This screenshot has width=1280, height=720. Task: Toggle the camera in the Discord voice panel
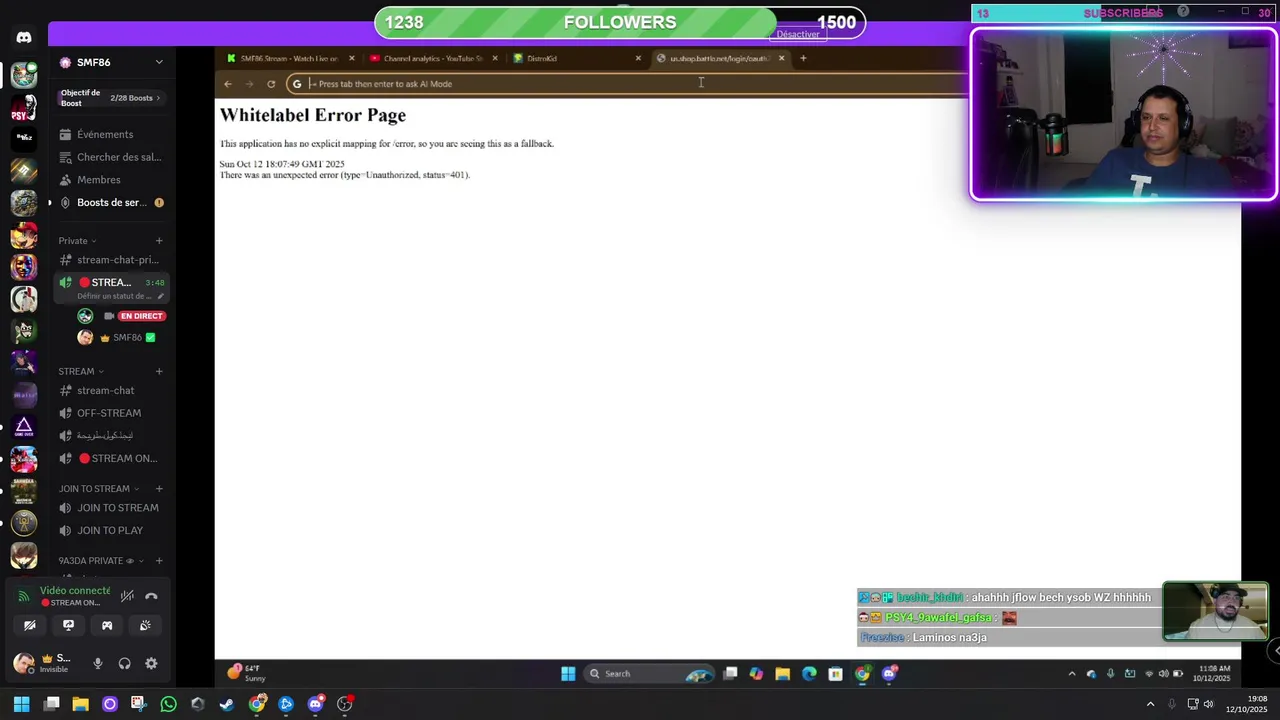point(30,625)
